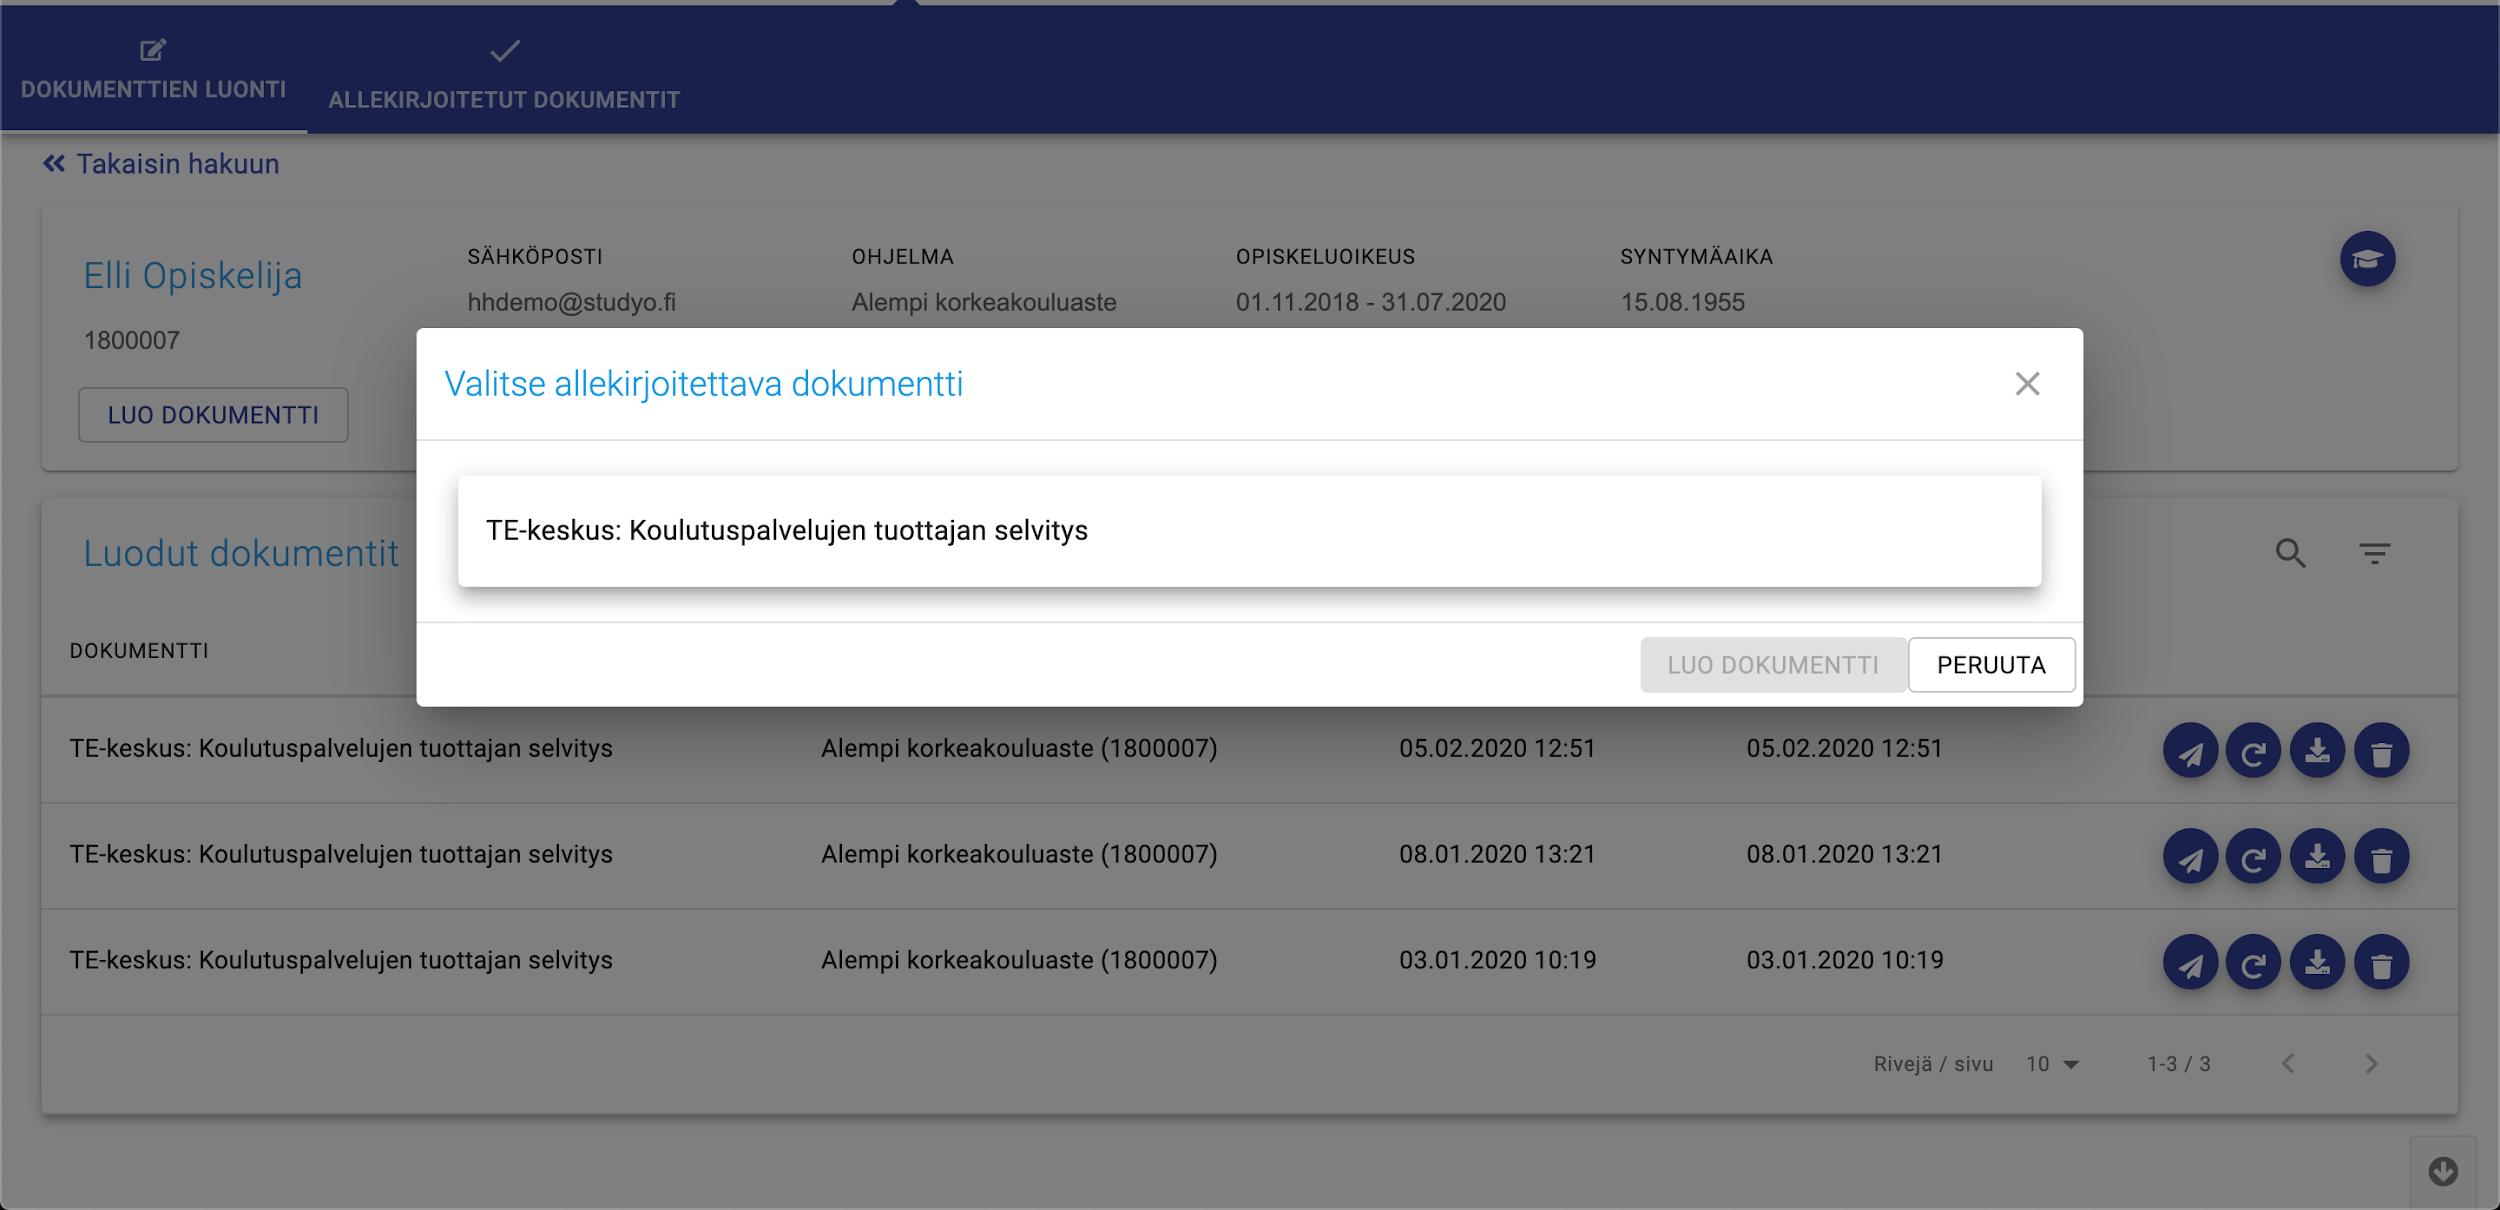Switch to ALLEKIRJOITETUT DOKUMENTIT tab
This screenshot has width=2500, height=1210.
coord(504,75)
